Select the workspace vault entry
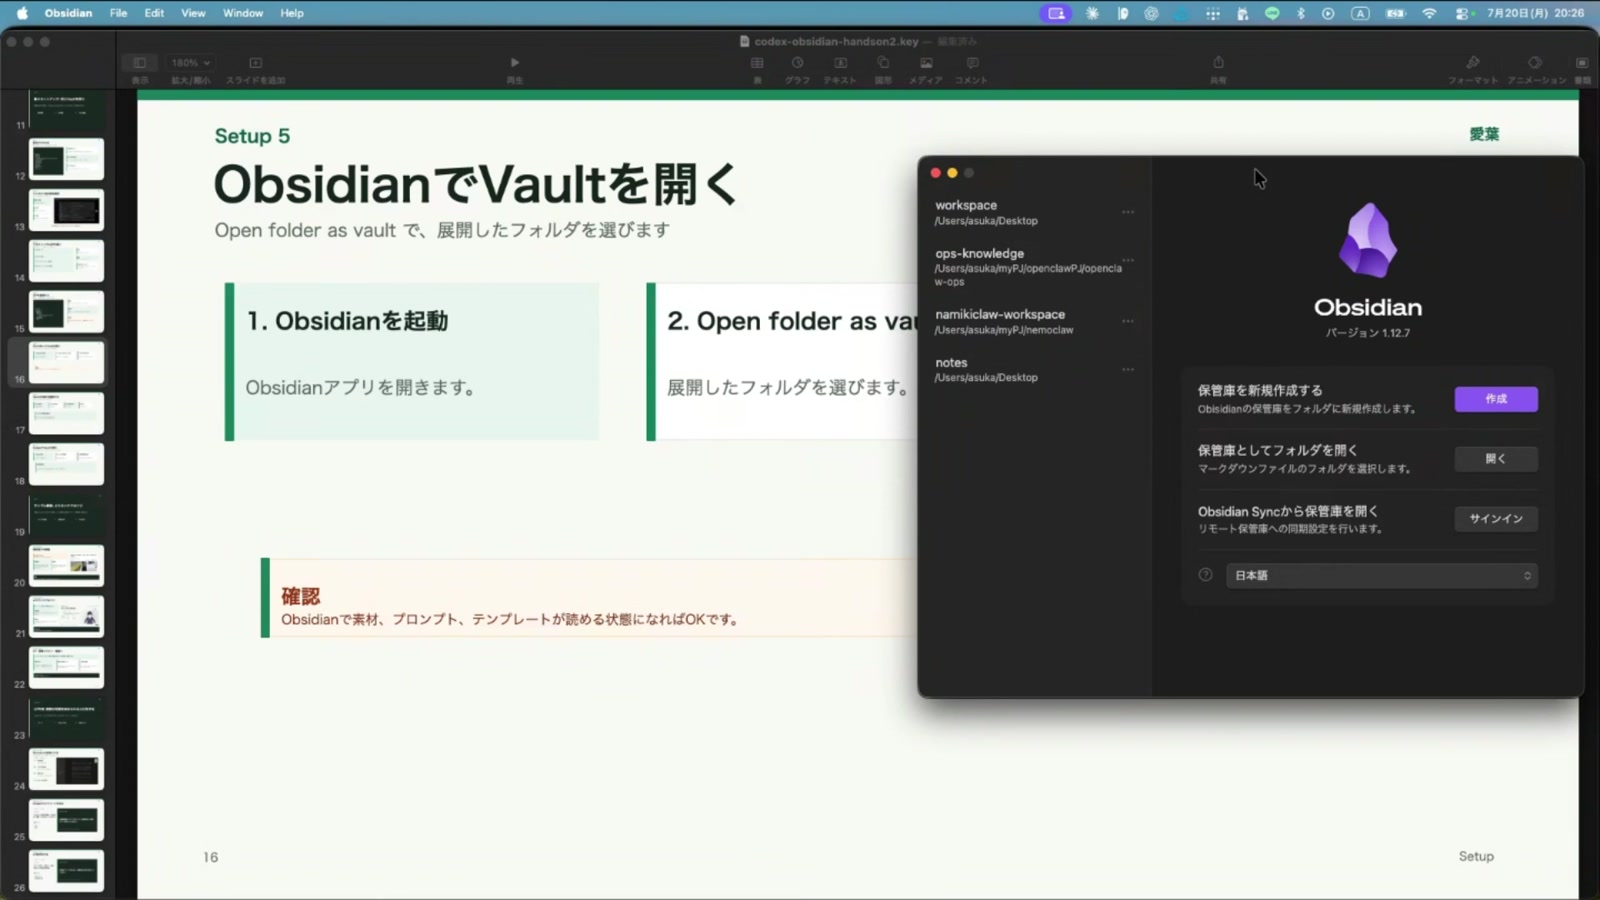The width and height of the screenshot is (1600, 900). [1034, 212]
